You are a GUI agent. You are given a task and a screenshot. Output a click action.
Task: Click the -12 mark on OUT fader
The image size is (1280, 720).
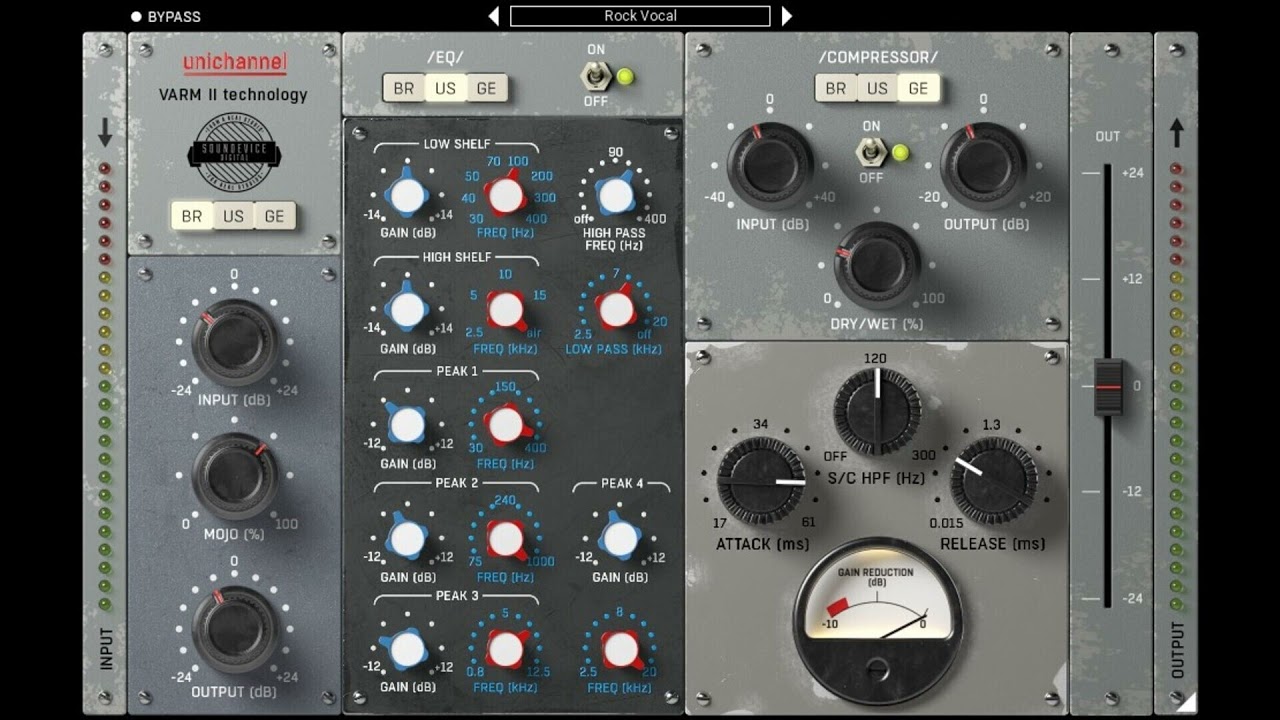pyautogui.click(x=1132, y=492)
